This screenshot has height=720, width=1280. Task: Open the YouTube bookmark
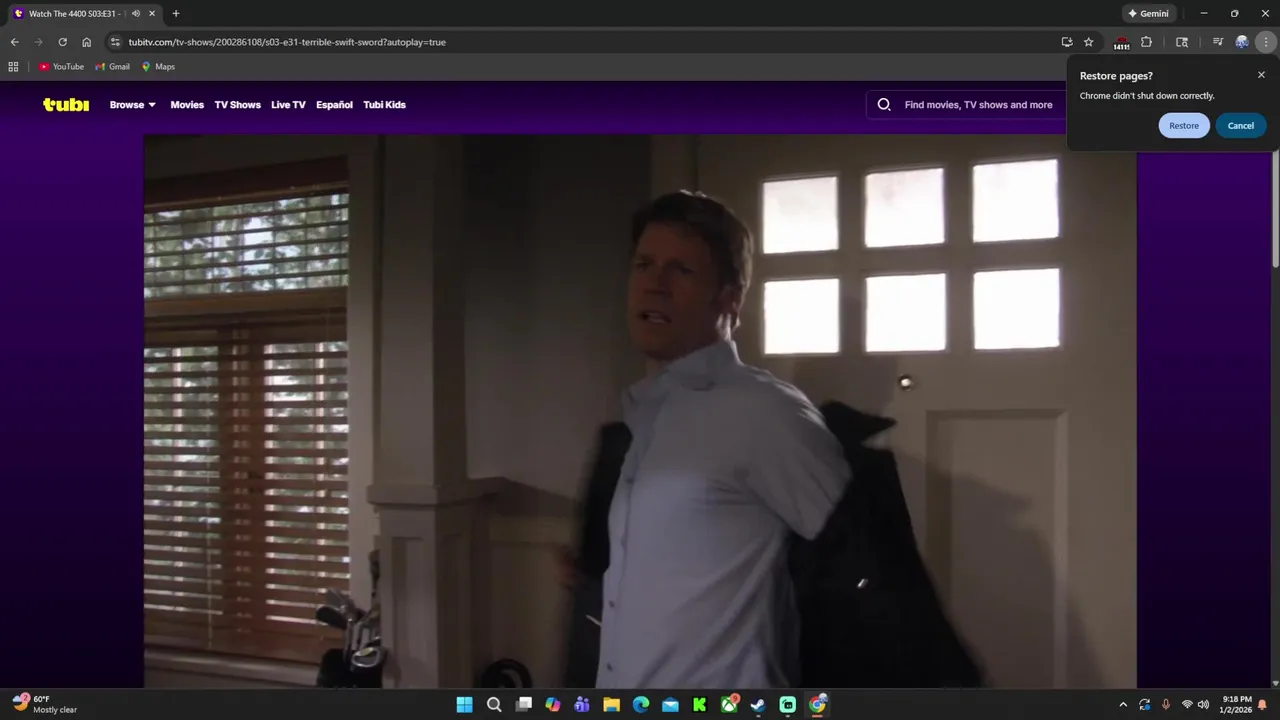pos(62,67)
